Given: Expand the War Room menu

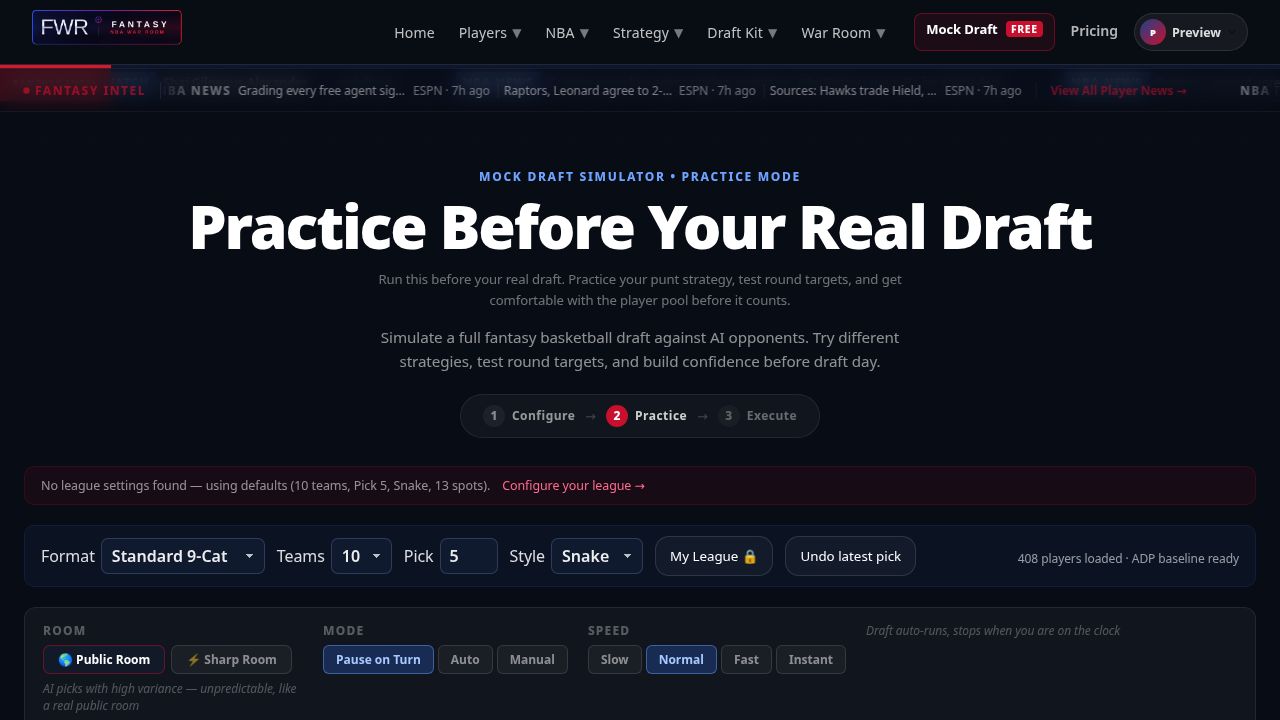Looking at the screenshot, I should [843, 33].
